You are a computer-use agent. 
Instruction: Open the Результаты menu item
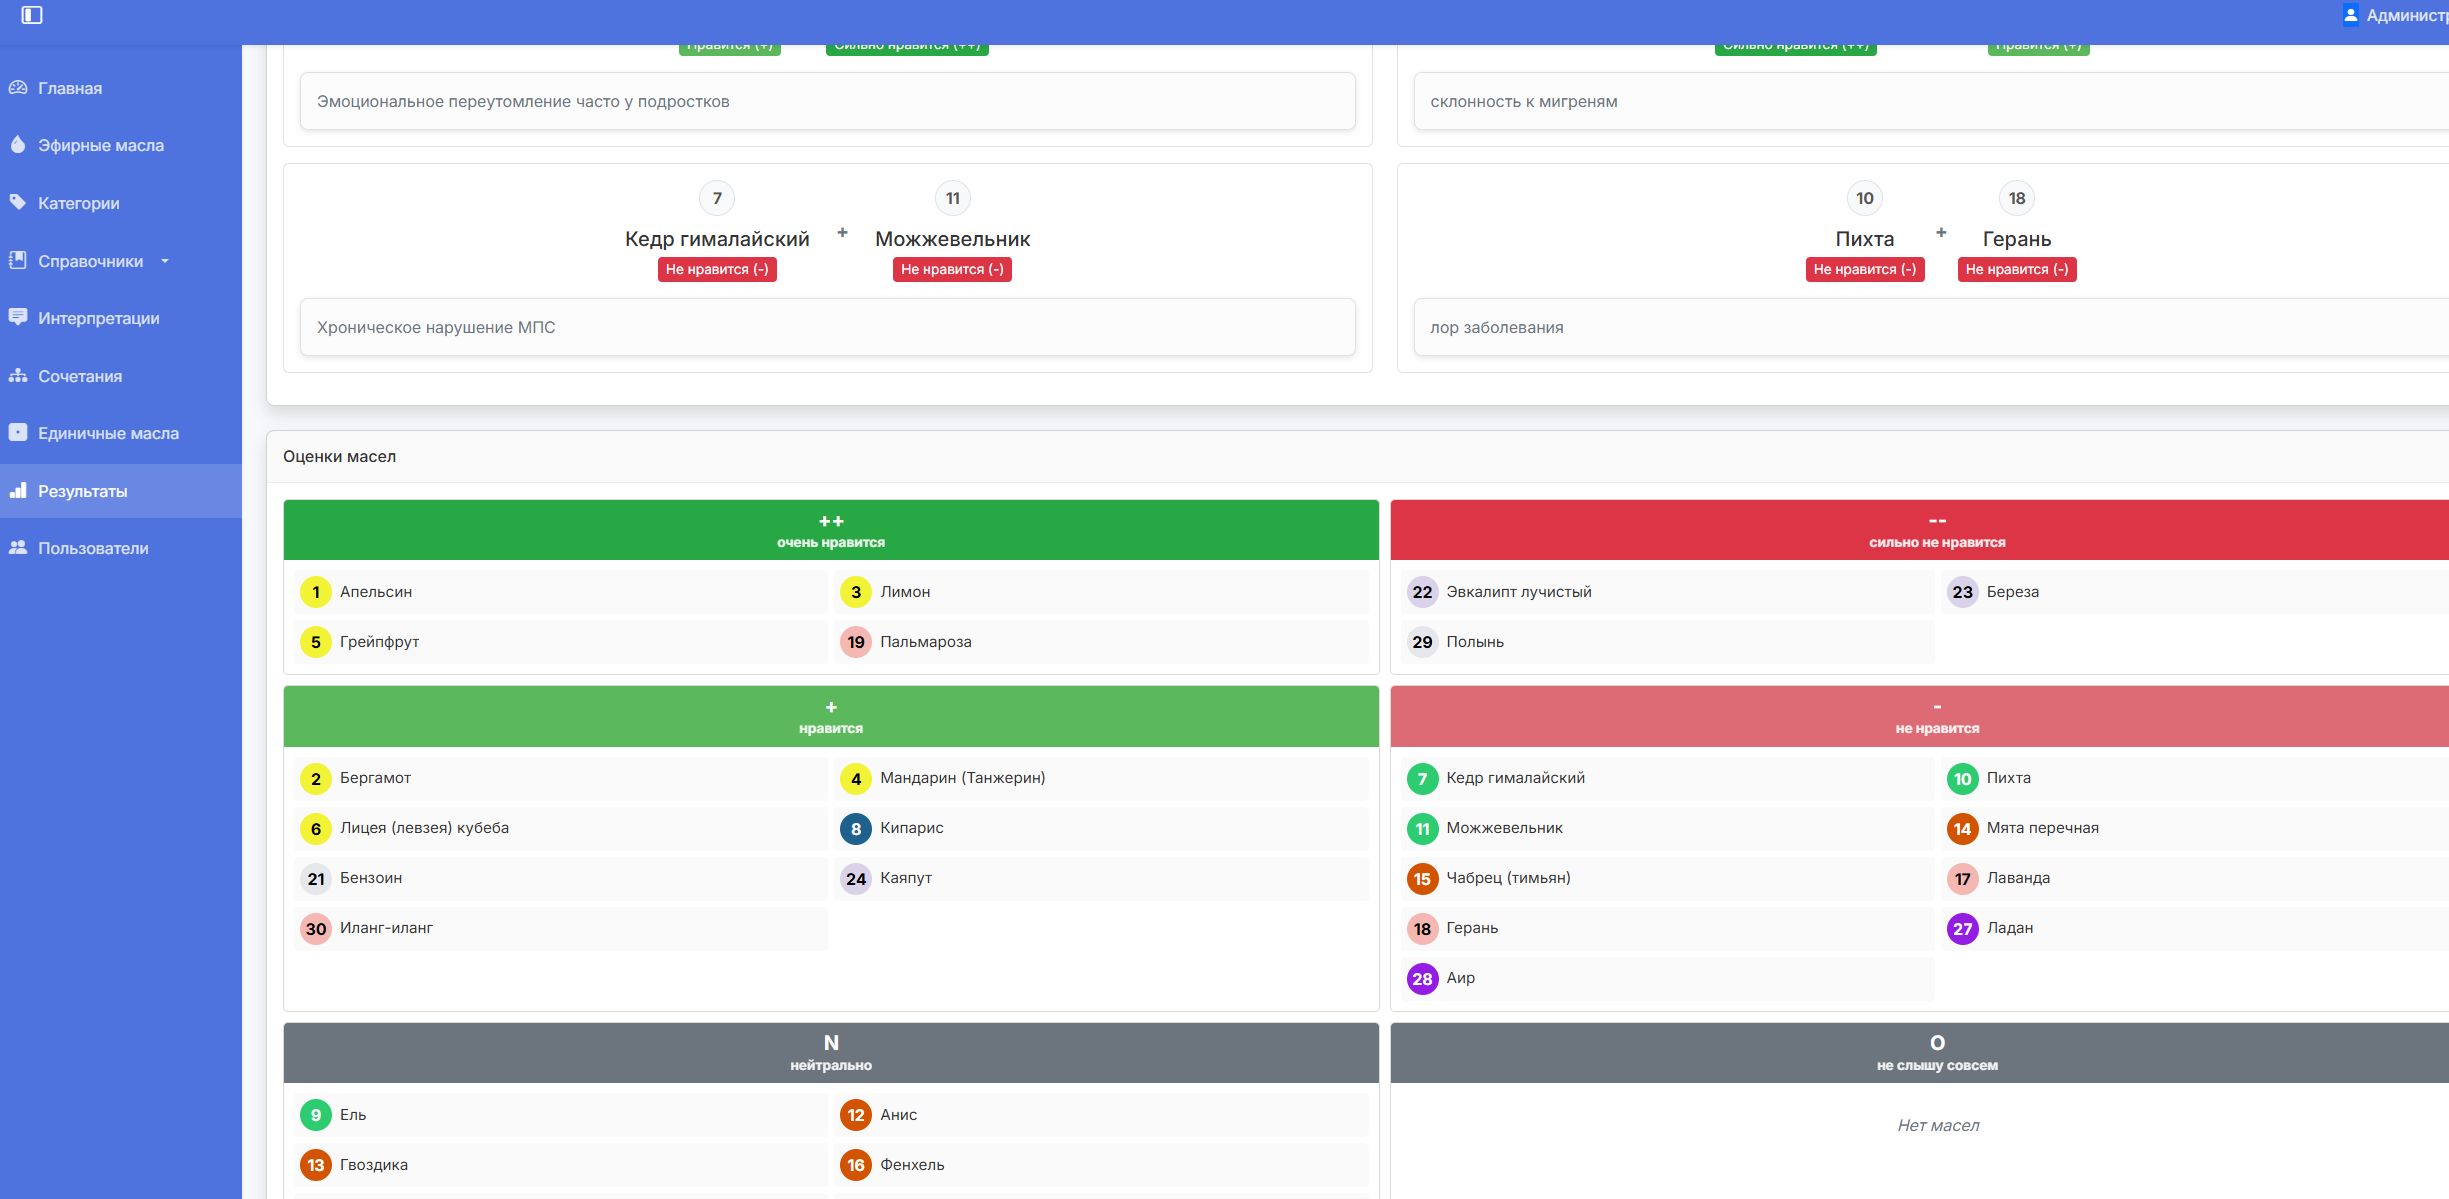pyautogui.click(x=82, y=491)
